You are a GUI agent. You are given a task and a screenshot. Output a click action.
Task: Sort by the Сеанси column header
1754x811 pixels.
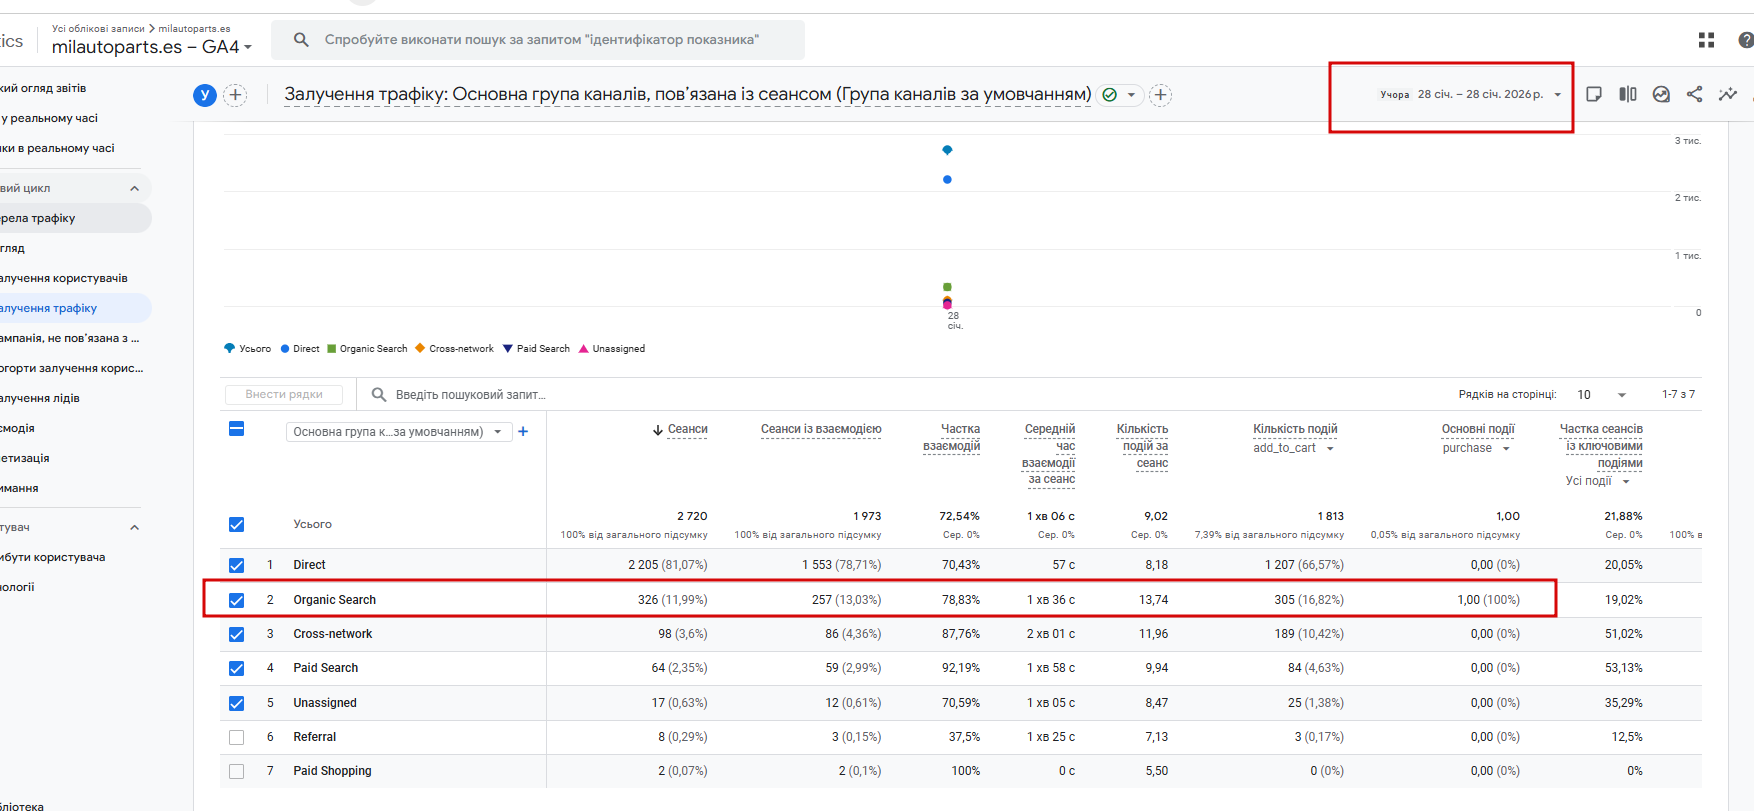point(686,429)
